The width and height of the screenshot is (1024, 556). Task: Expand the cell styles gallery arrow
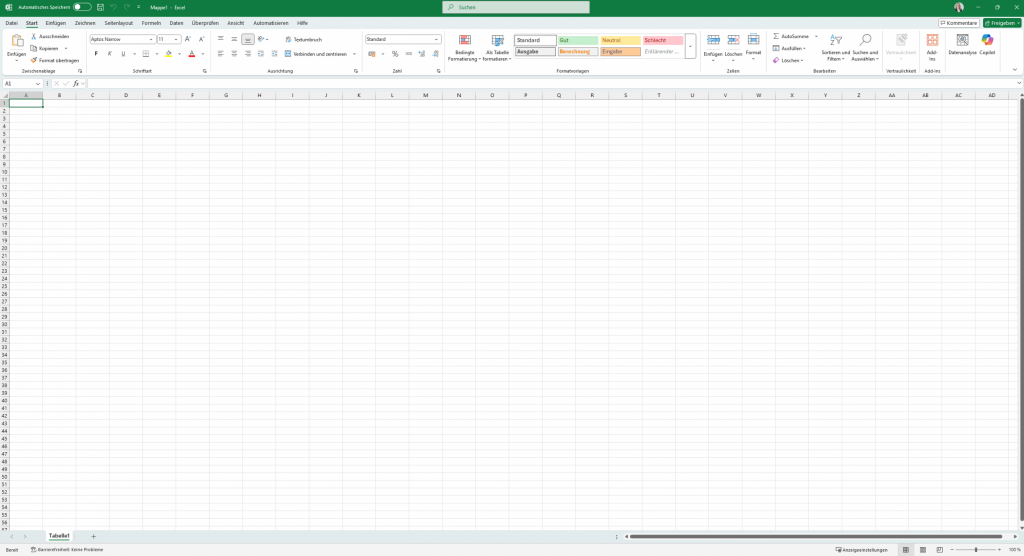(690, 46)
